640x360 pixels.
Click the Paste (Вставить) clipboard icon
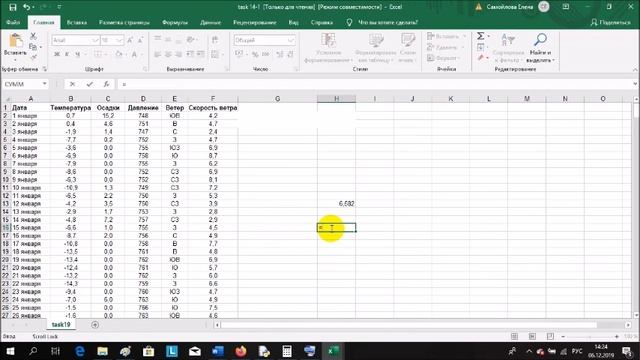(x=16, y=41)
